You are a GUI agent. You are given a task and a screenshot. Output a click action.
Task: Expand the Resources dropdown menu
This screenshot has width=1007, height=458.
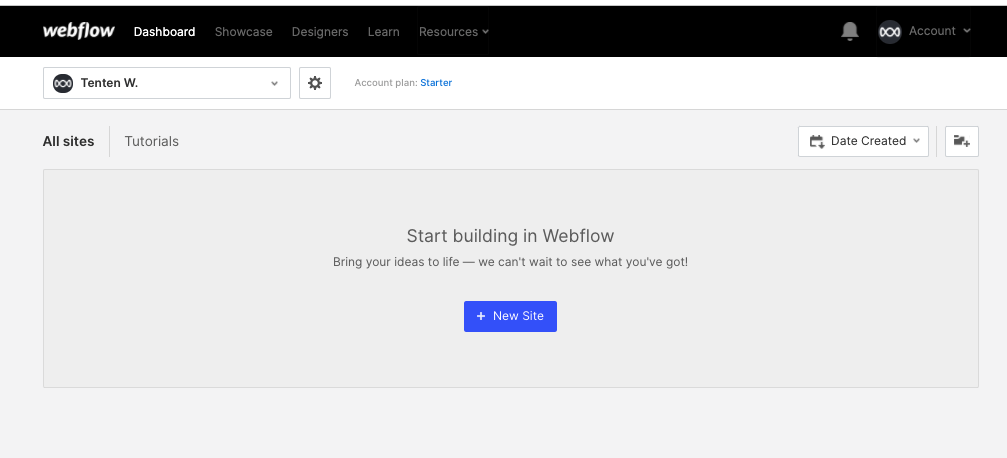point(454,32)
